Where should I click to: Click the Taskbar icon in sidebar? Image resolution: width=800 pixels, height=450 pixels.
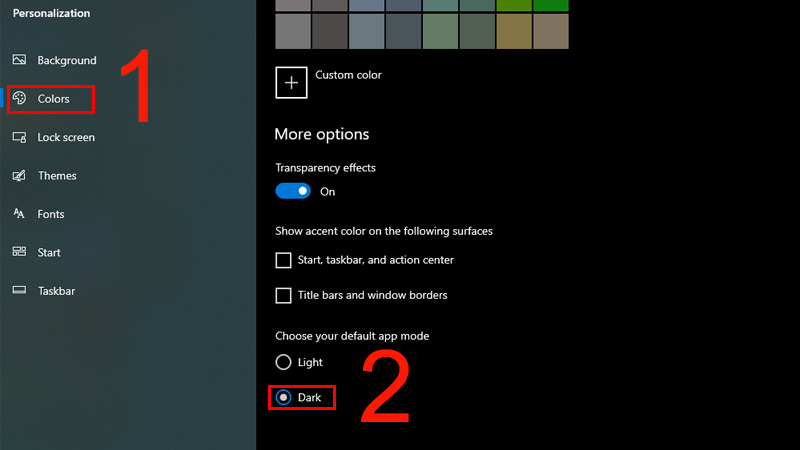[19, 290]
